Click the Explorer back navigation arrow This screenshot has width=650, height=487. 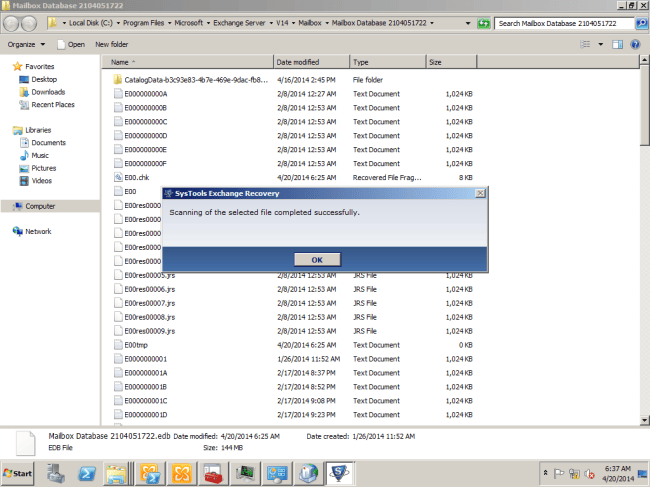pos(12,23)
